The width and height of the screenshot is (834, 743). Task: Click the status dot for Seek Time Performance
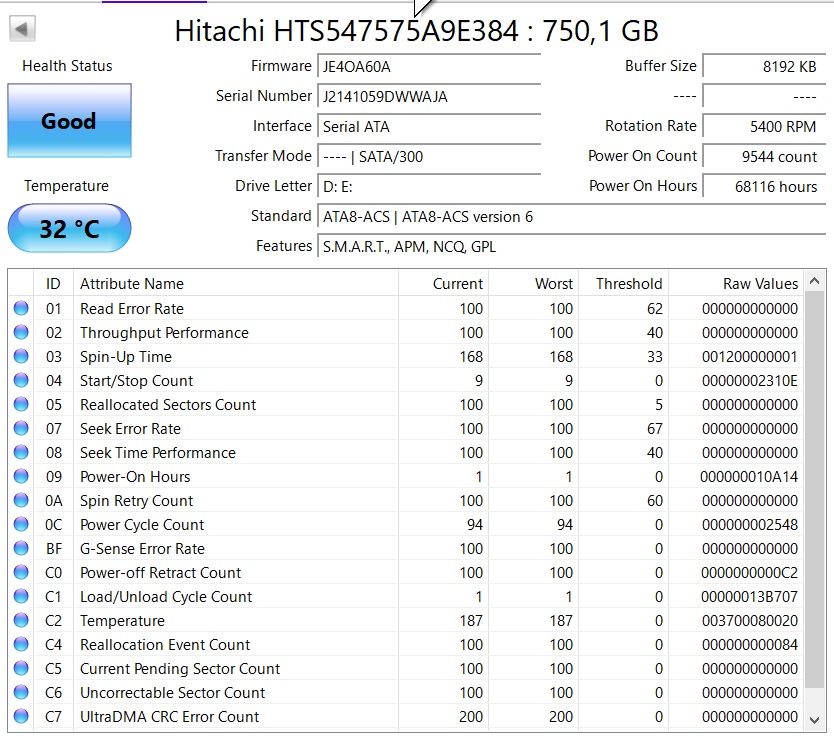pyautogui.click(x=21, y=452)
